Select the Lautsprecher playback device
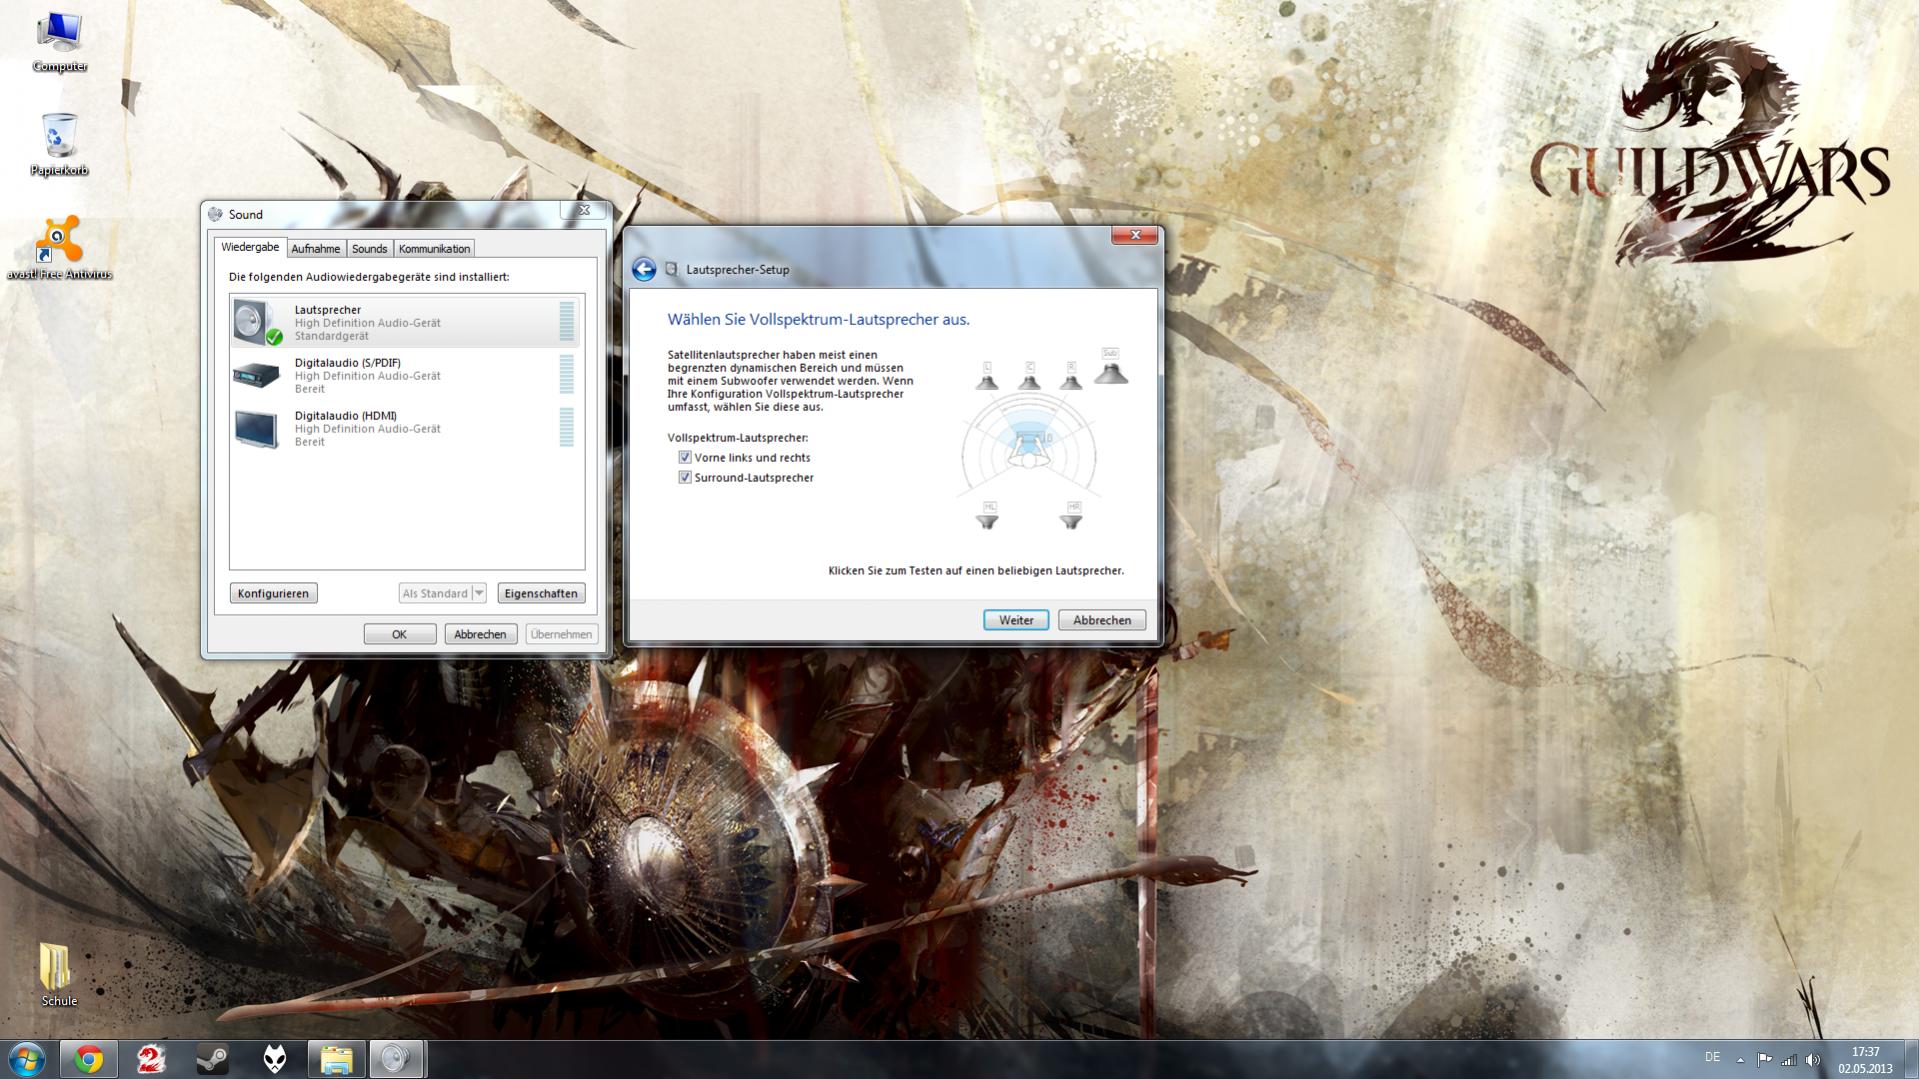This screenshot has height=1079, width=1919. (x=406, y=322)
